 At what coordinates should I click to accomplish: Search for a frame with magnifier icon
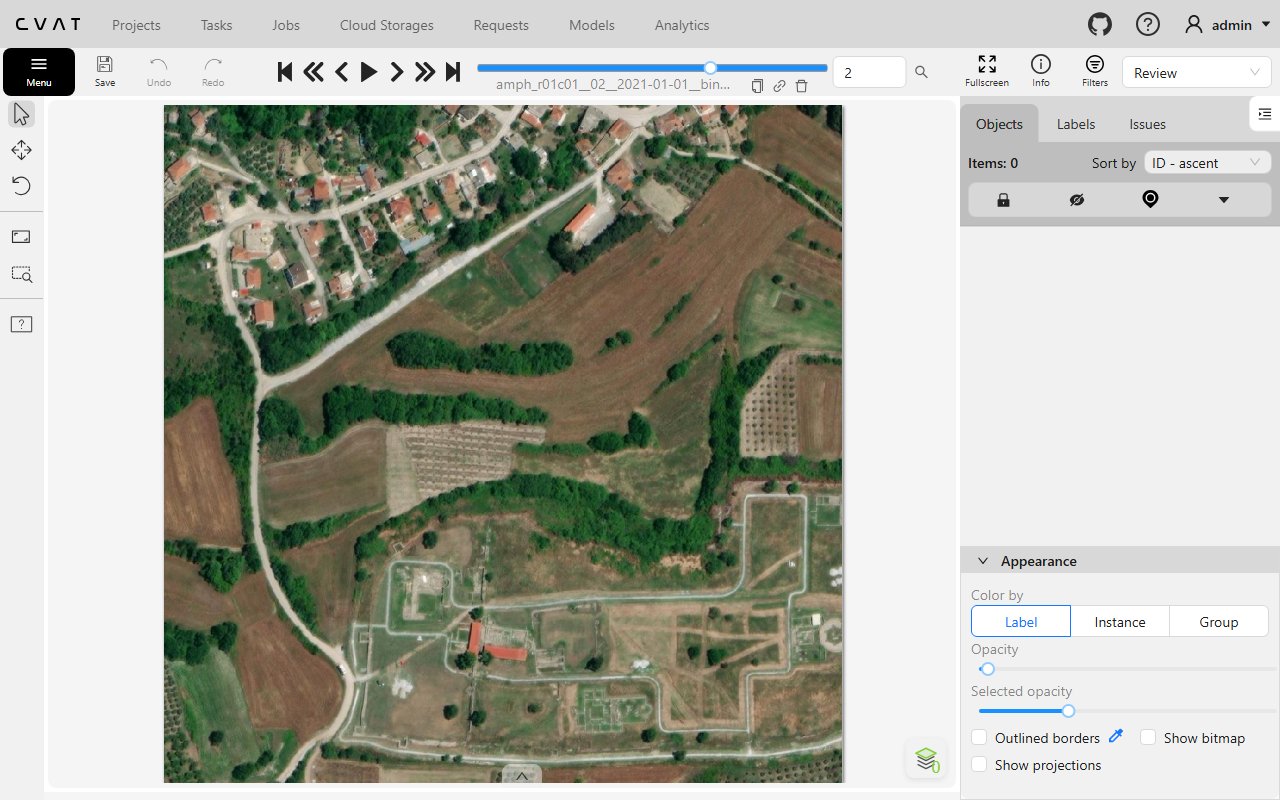pyautogui.click(x=921, y=72)
